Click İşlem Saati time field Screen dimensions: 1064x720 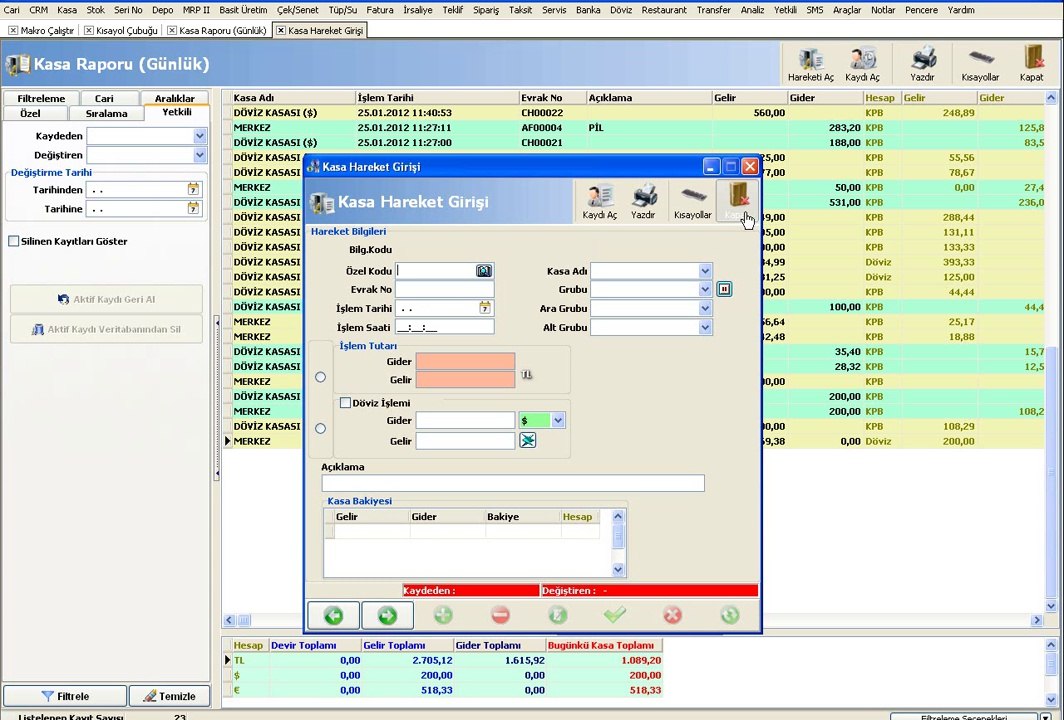tap(444, 327)
